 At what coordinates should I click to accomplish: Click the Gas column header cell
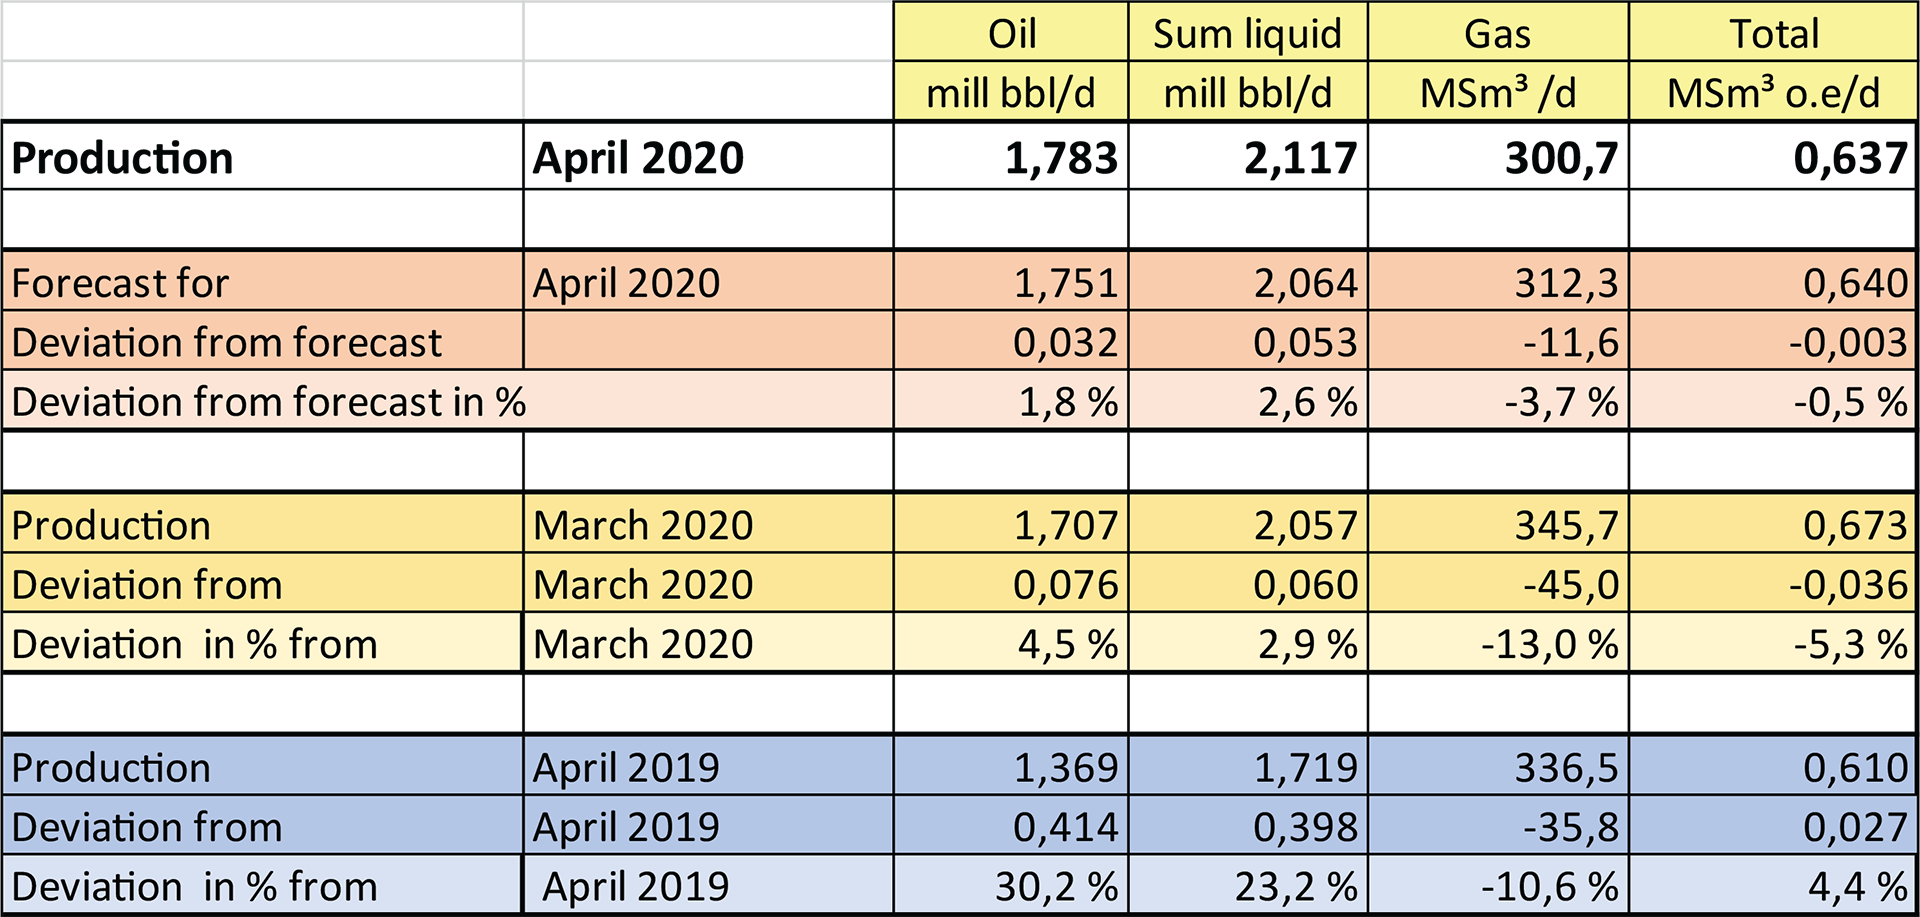pos(1497,33)
